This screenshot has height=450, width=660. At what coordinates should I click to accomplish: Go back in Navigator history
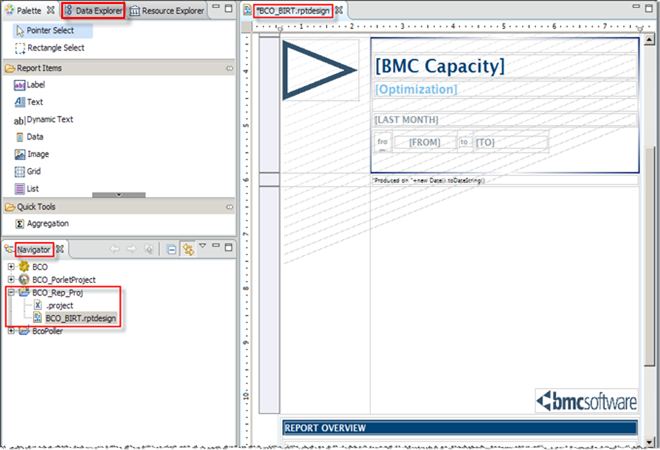point(114,249)
